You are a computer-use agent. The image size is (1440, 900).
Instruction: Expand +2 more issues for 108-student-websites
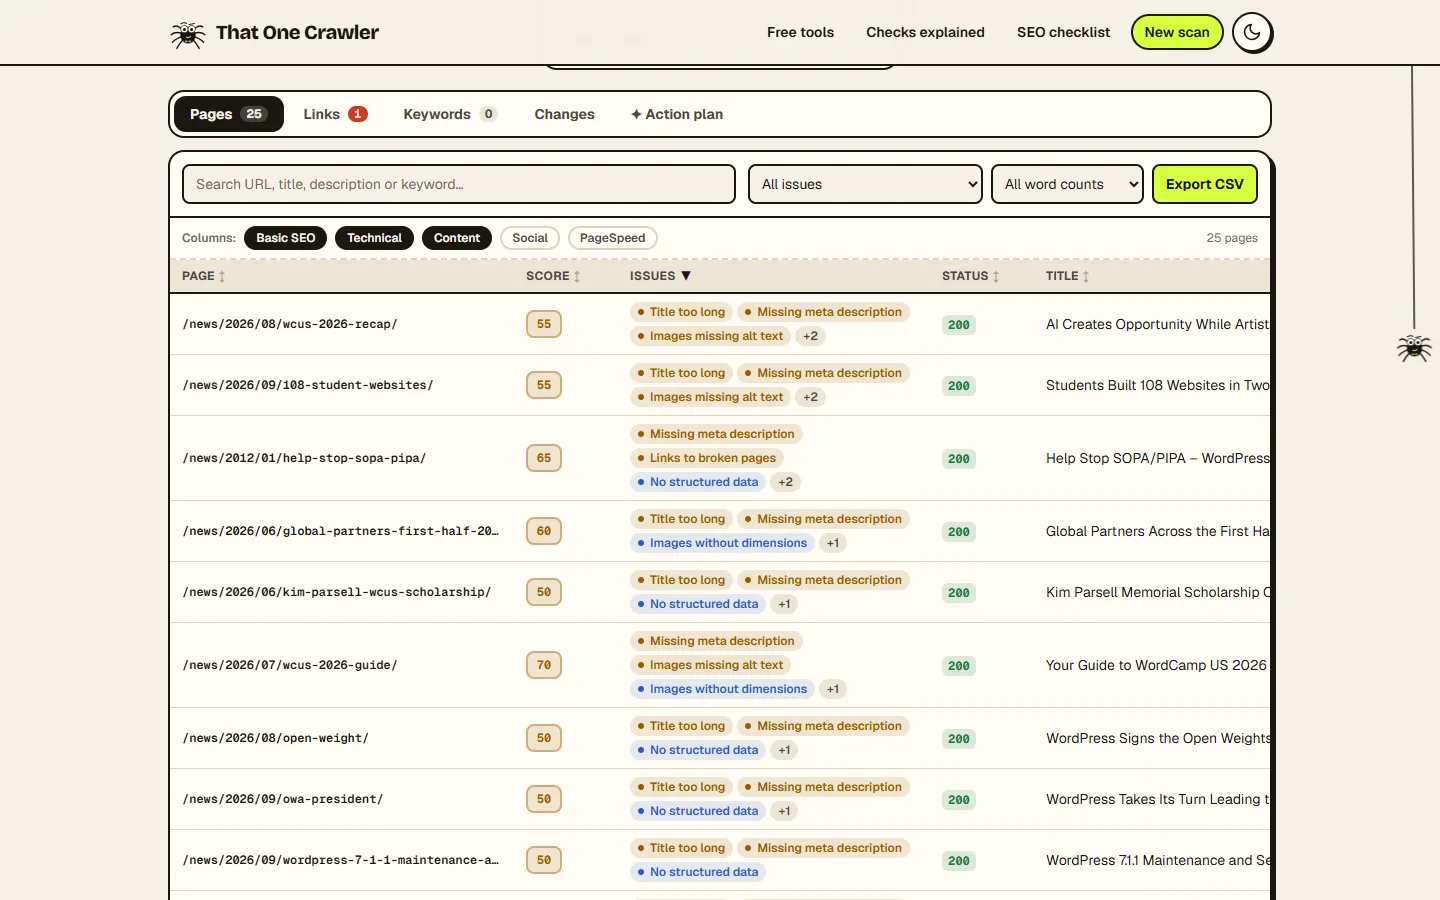[x=810, y=397]
